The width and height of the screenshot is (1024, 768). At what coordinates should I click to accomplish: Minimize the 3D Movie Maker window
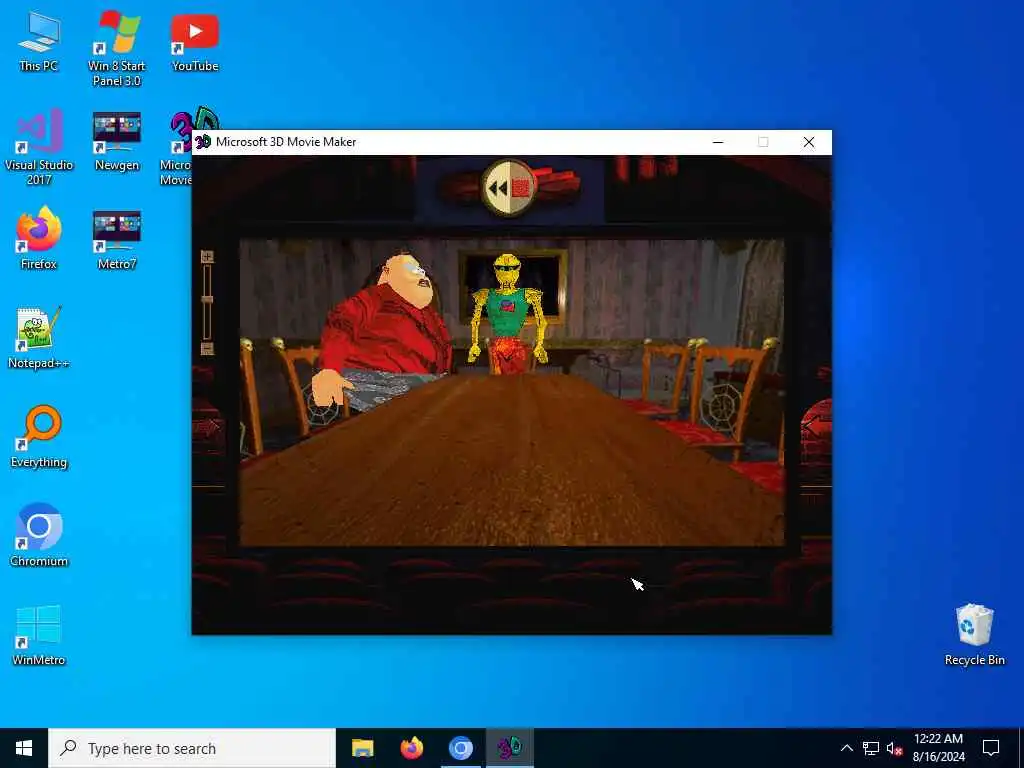[718, 142]
